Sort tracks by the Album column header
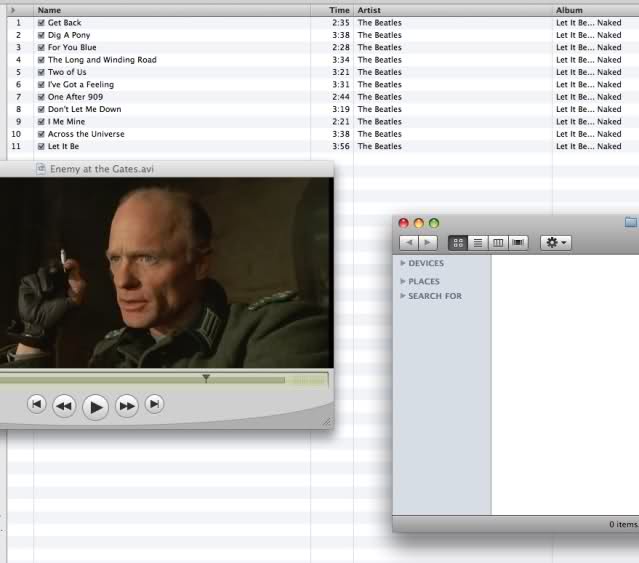 click(596, 10)
